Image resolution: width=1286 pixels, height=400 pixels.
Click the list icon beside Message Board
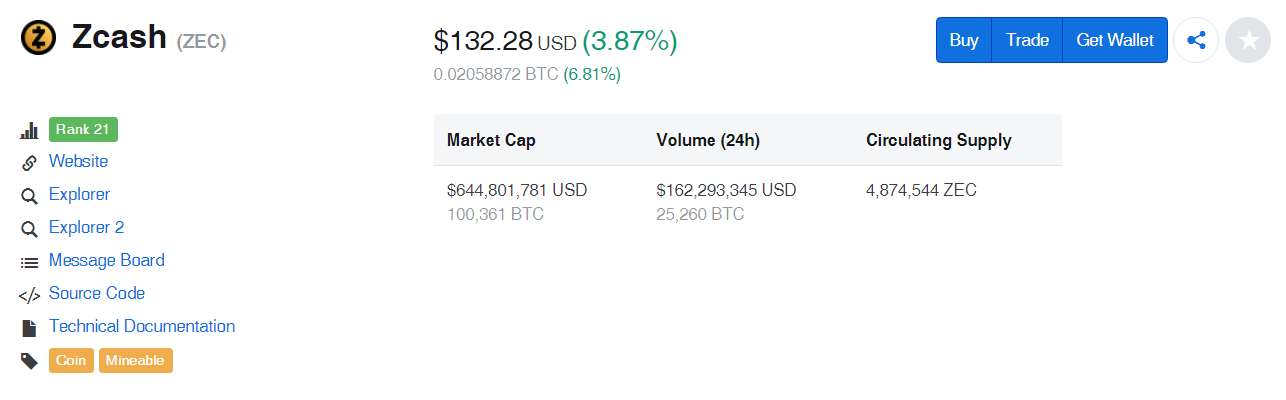(29, 262)
